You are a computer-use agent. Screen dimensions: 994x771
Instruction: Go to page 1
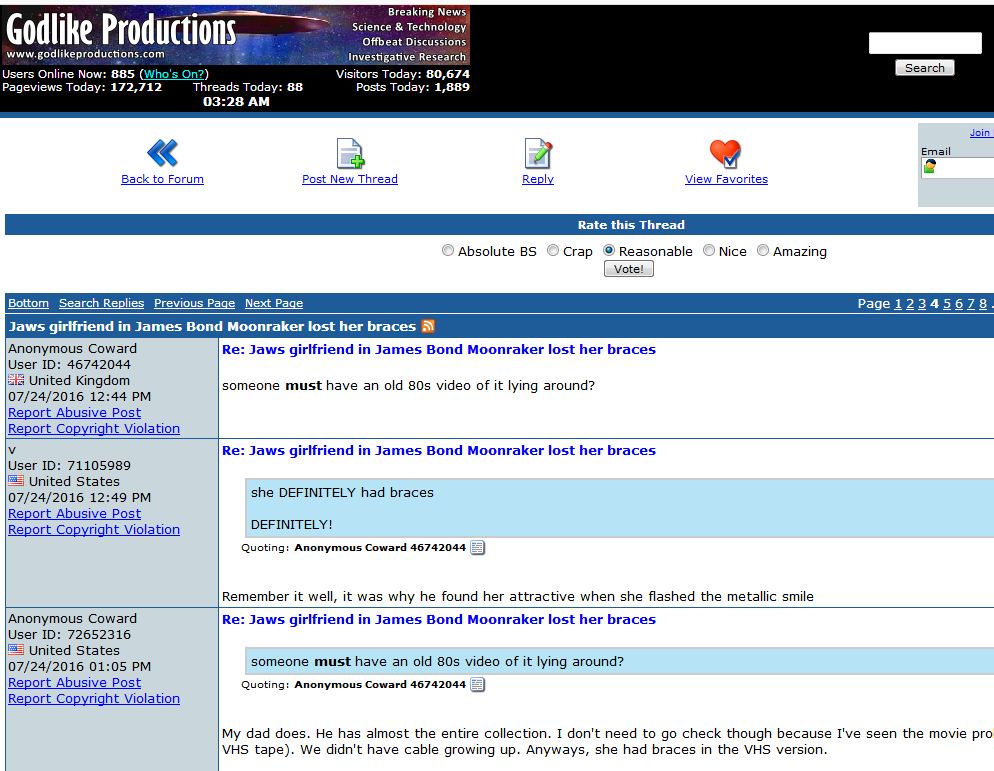coord(898,304)
